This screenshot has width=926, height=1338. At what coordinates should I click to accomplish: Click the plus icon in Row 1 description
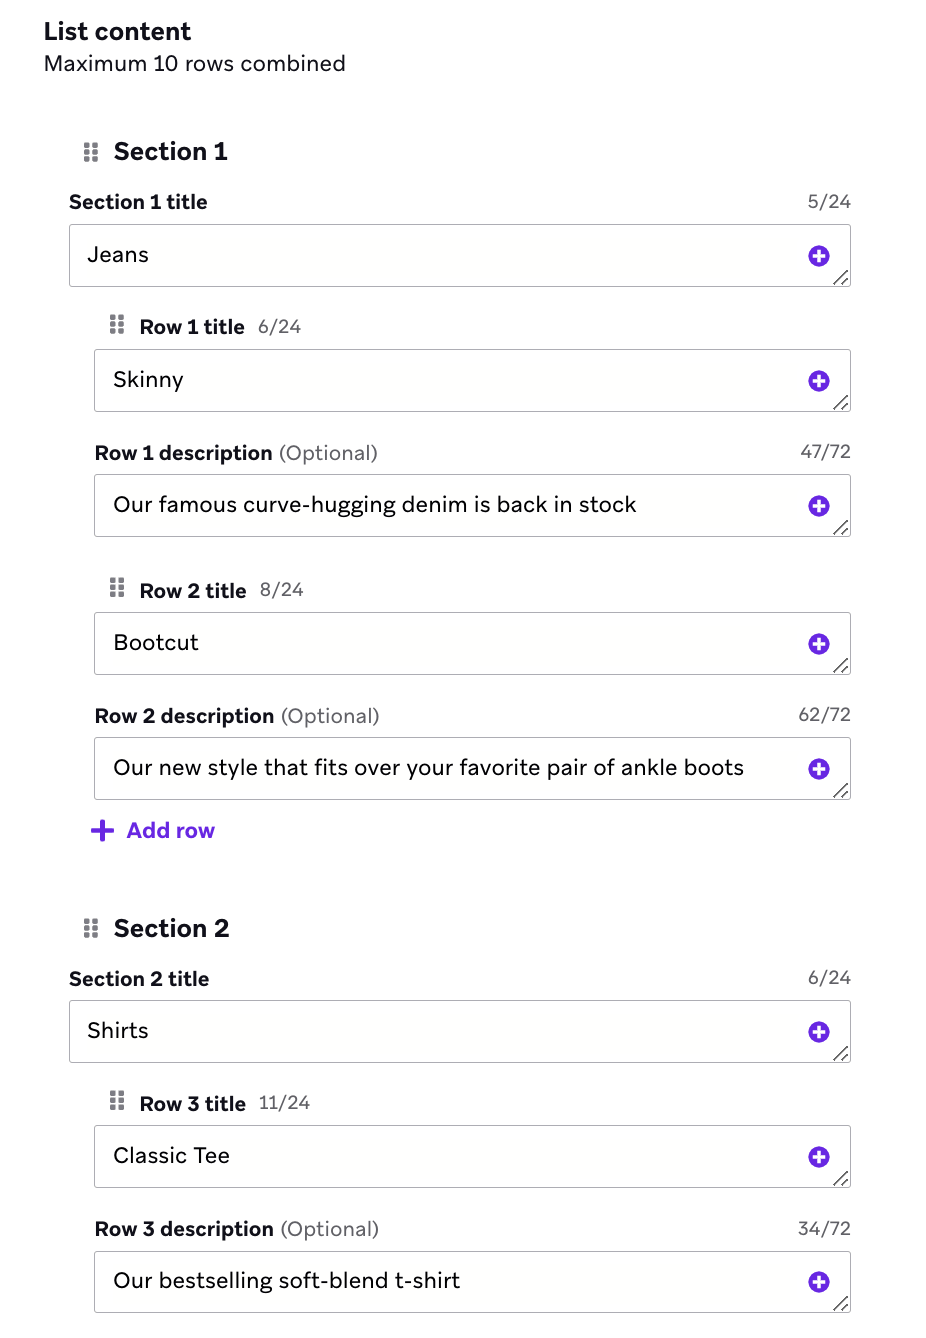pyautogui.click(x=819, y=506)
